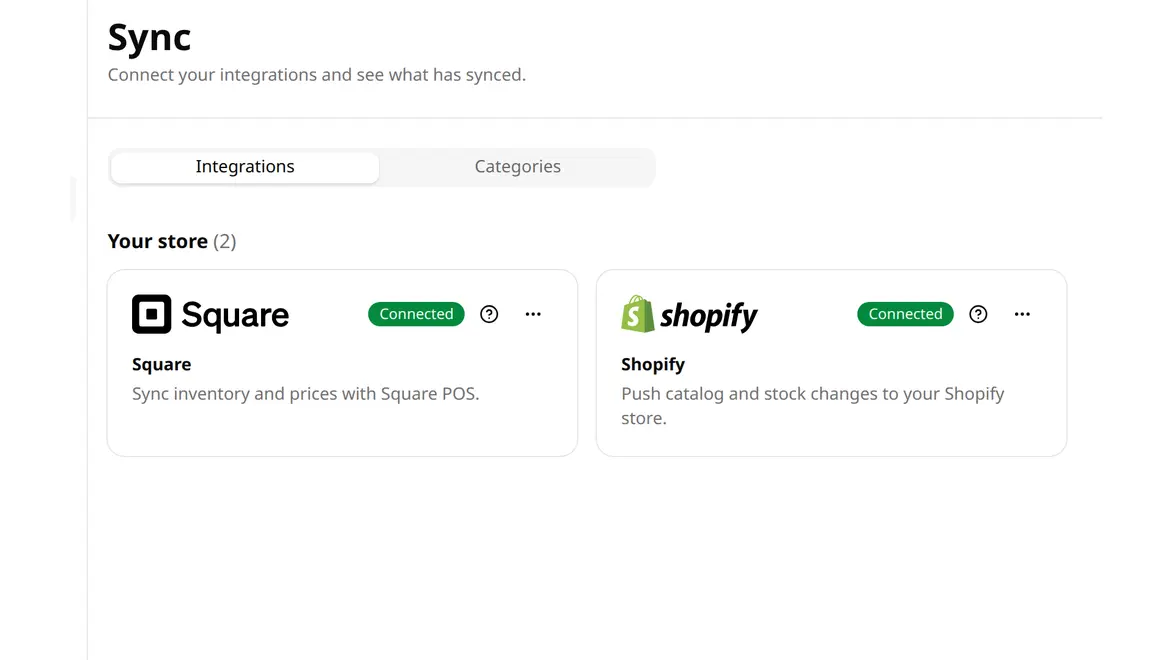The image size is (1174, 660).
Task: Click the "Sync" page title
Action: coord(149,37)
